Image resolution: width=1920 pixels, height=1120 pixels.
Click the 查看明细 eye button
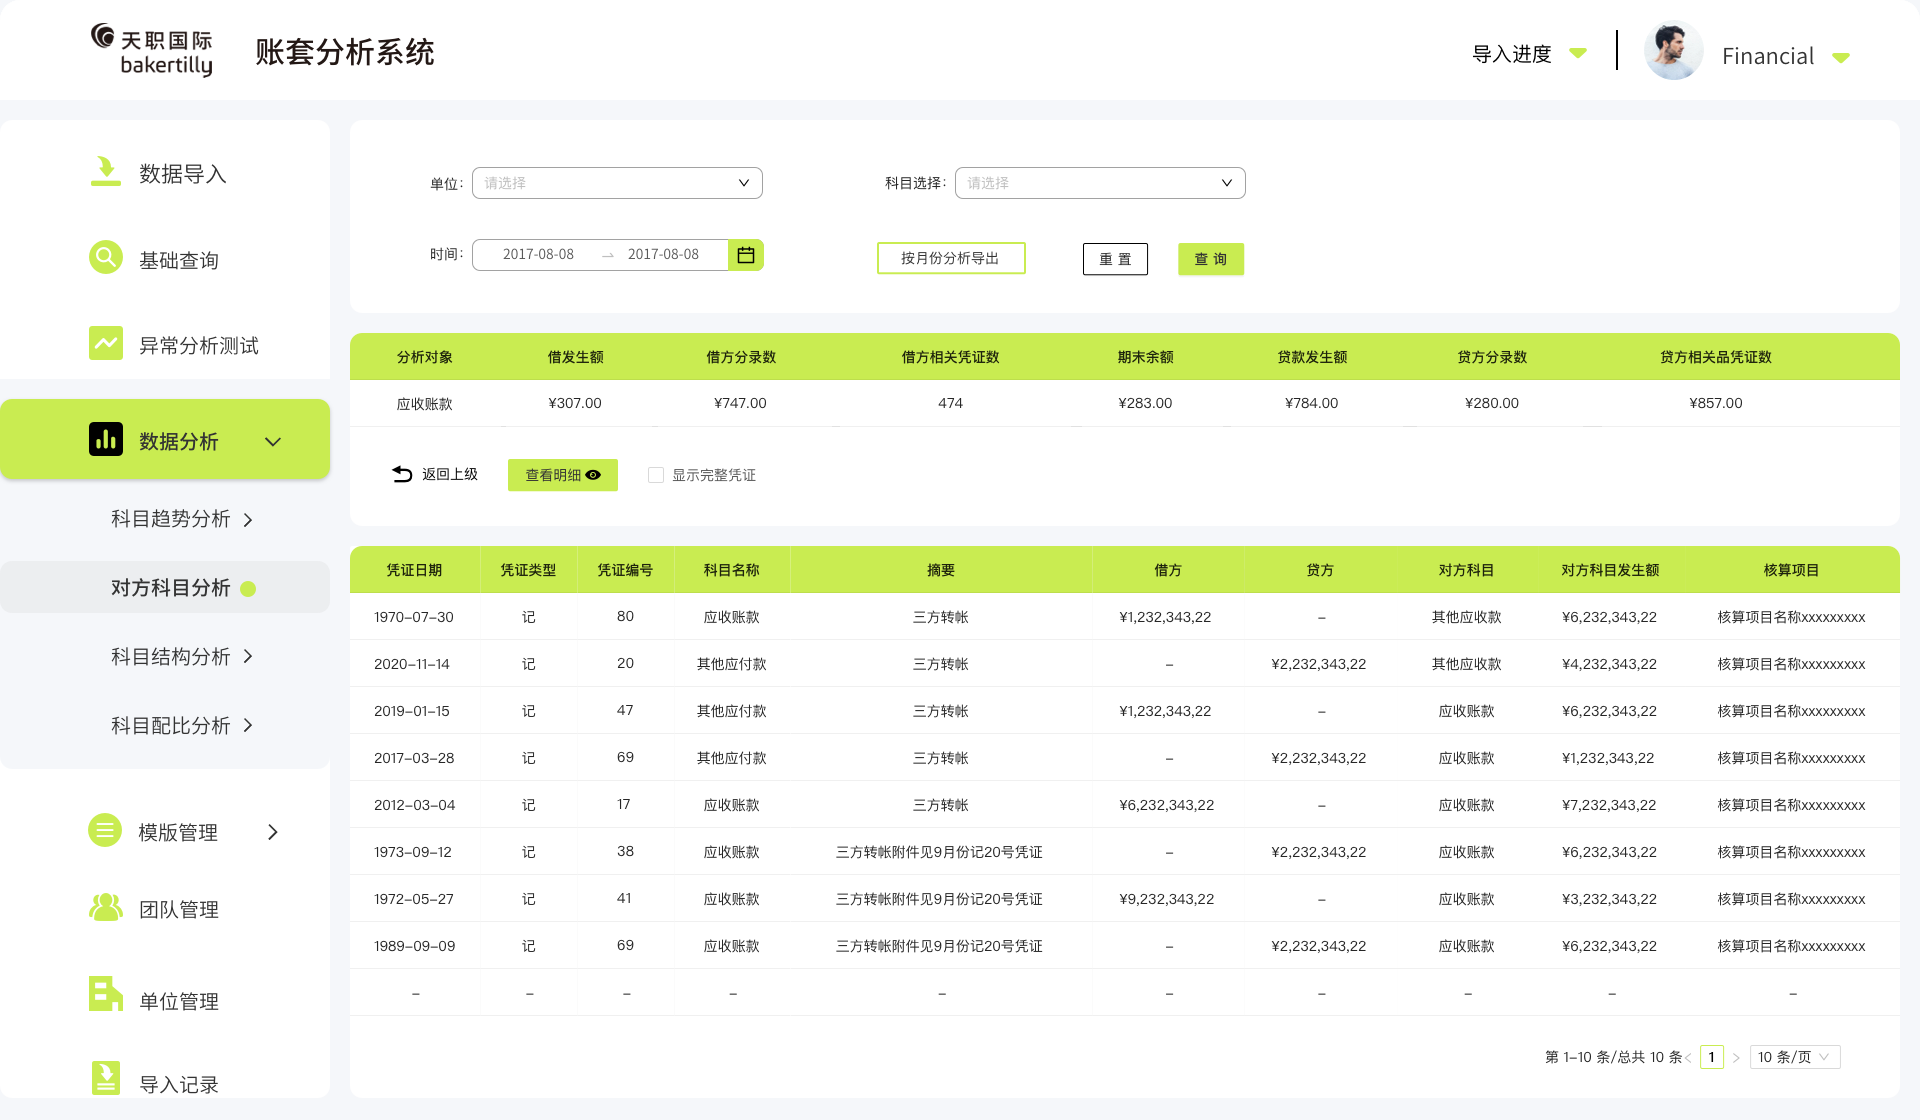click(562, 475)
